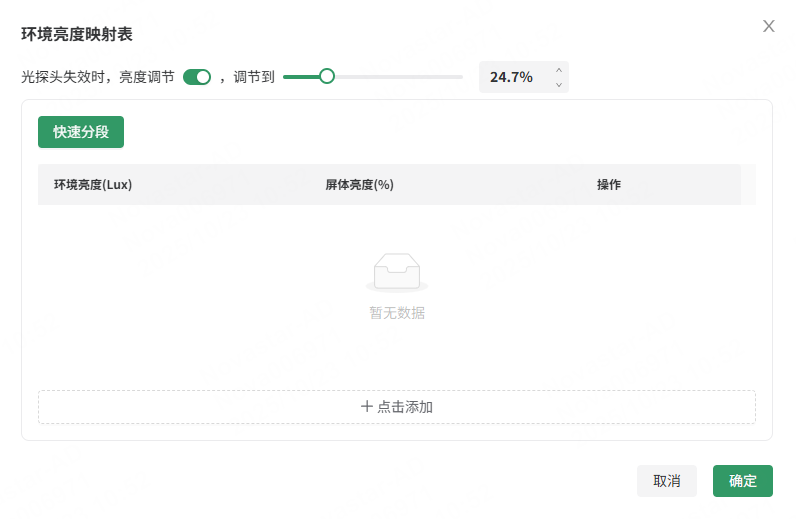Click the plus icon in the add row
The width and height of the screenshot is (796, 519).
click(367, 407)
